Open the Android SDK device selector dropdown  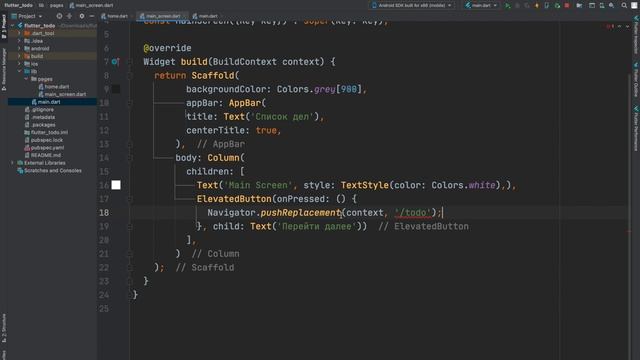(411, 6)
